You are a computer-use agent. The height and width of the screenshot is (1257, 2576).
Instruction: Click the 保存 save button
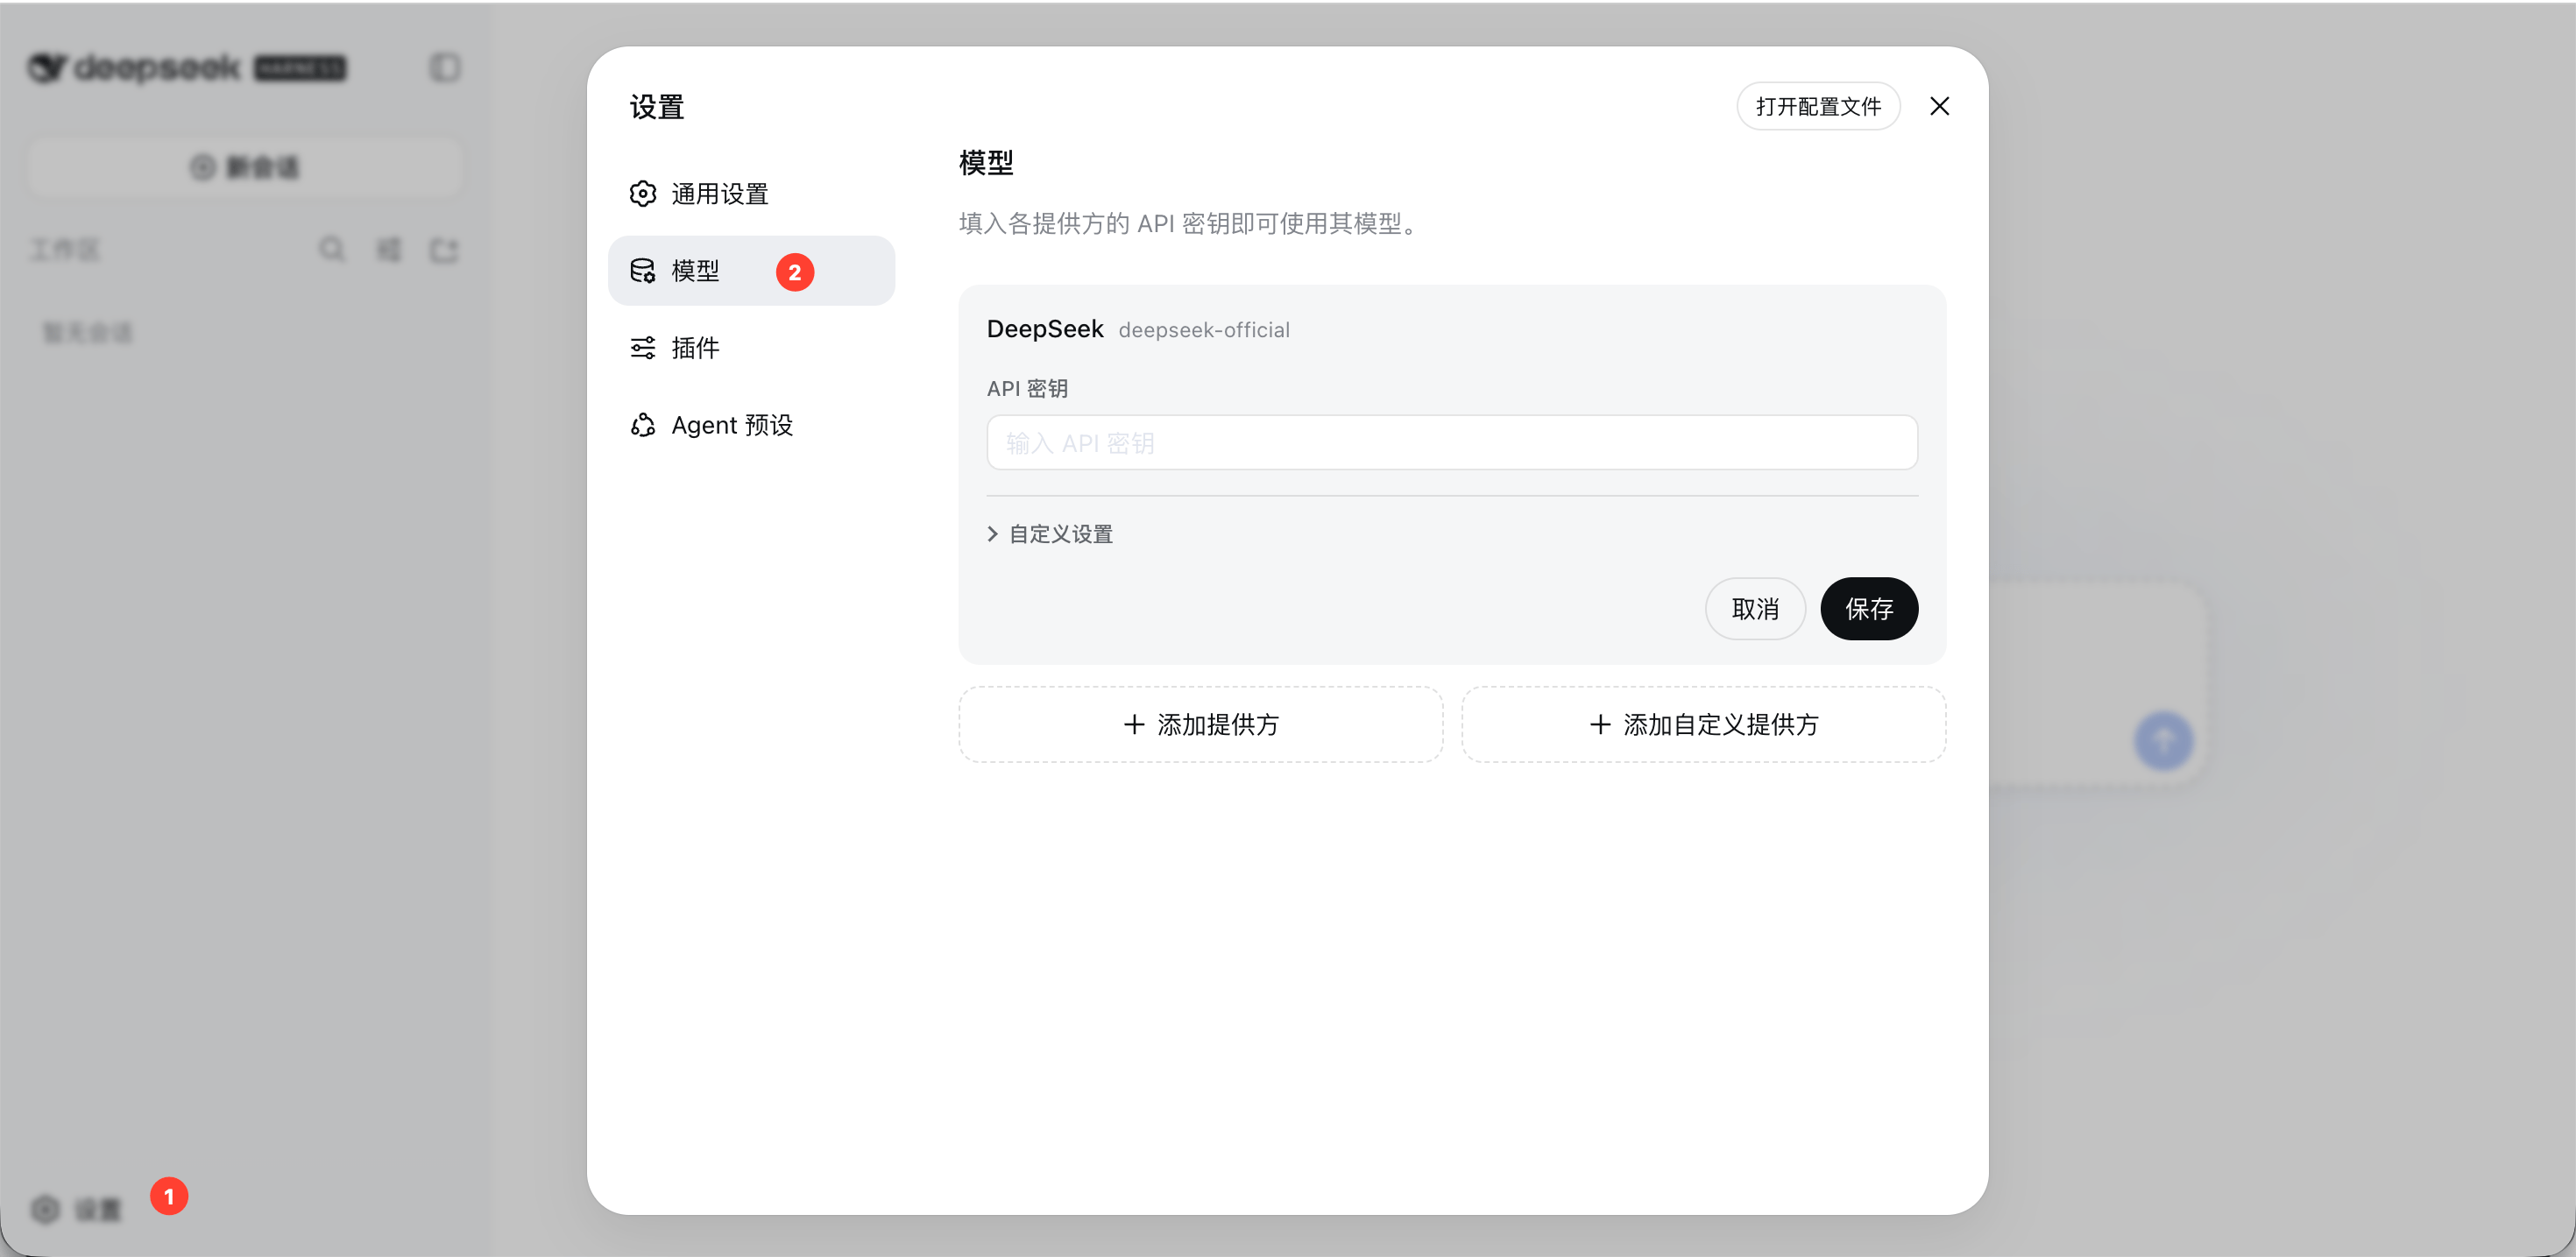click(x=1869, y=609)
